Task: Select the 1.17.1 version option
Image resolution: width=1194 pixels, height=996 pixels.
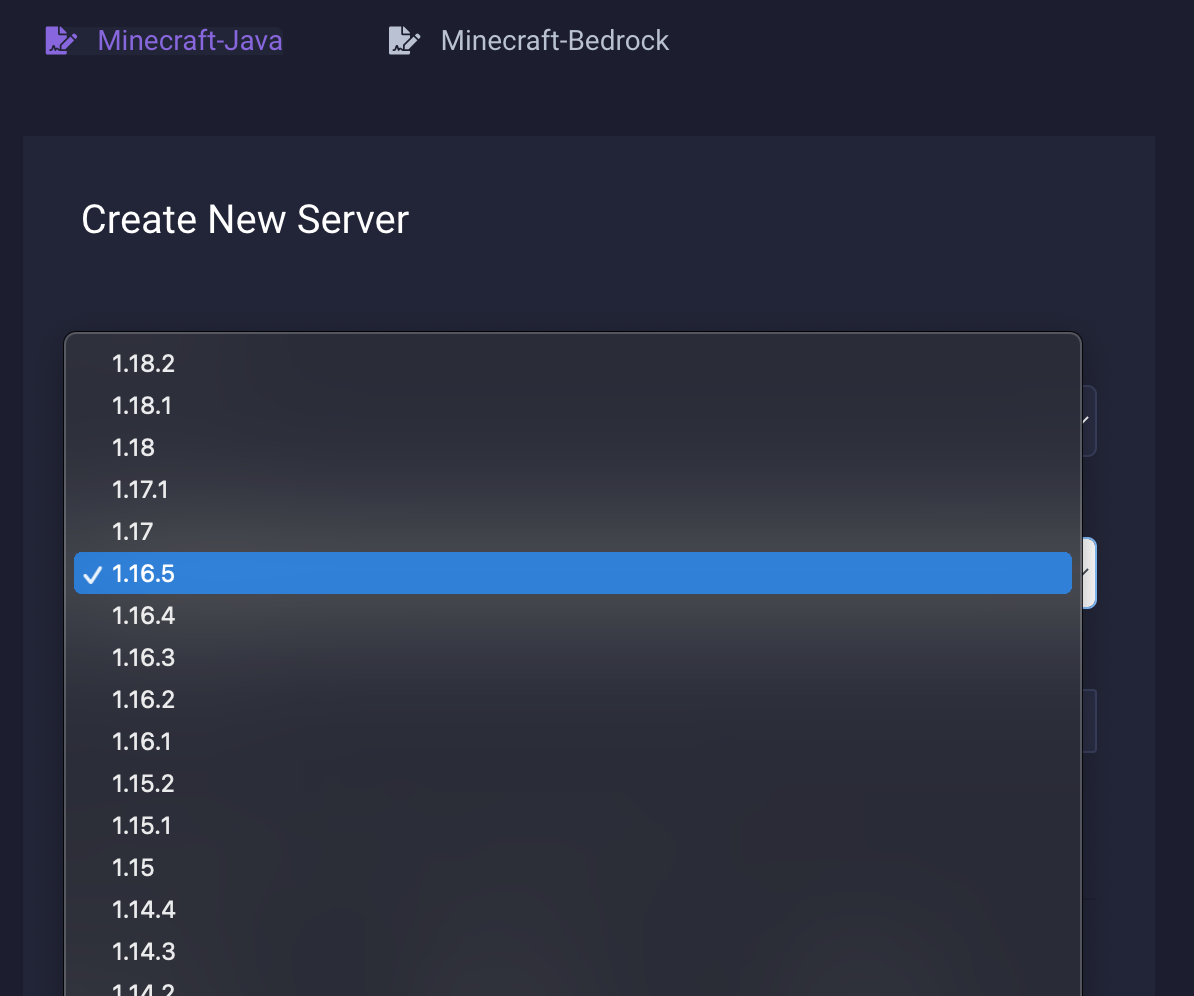Action: 140,490
